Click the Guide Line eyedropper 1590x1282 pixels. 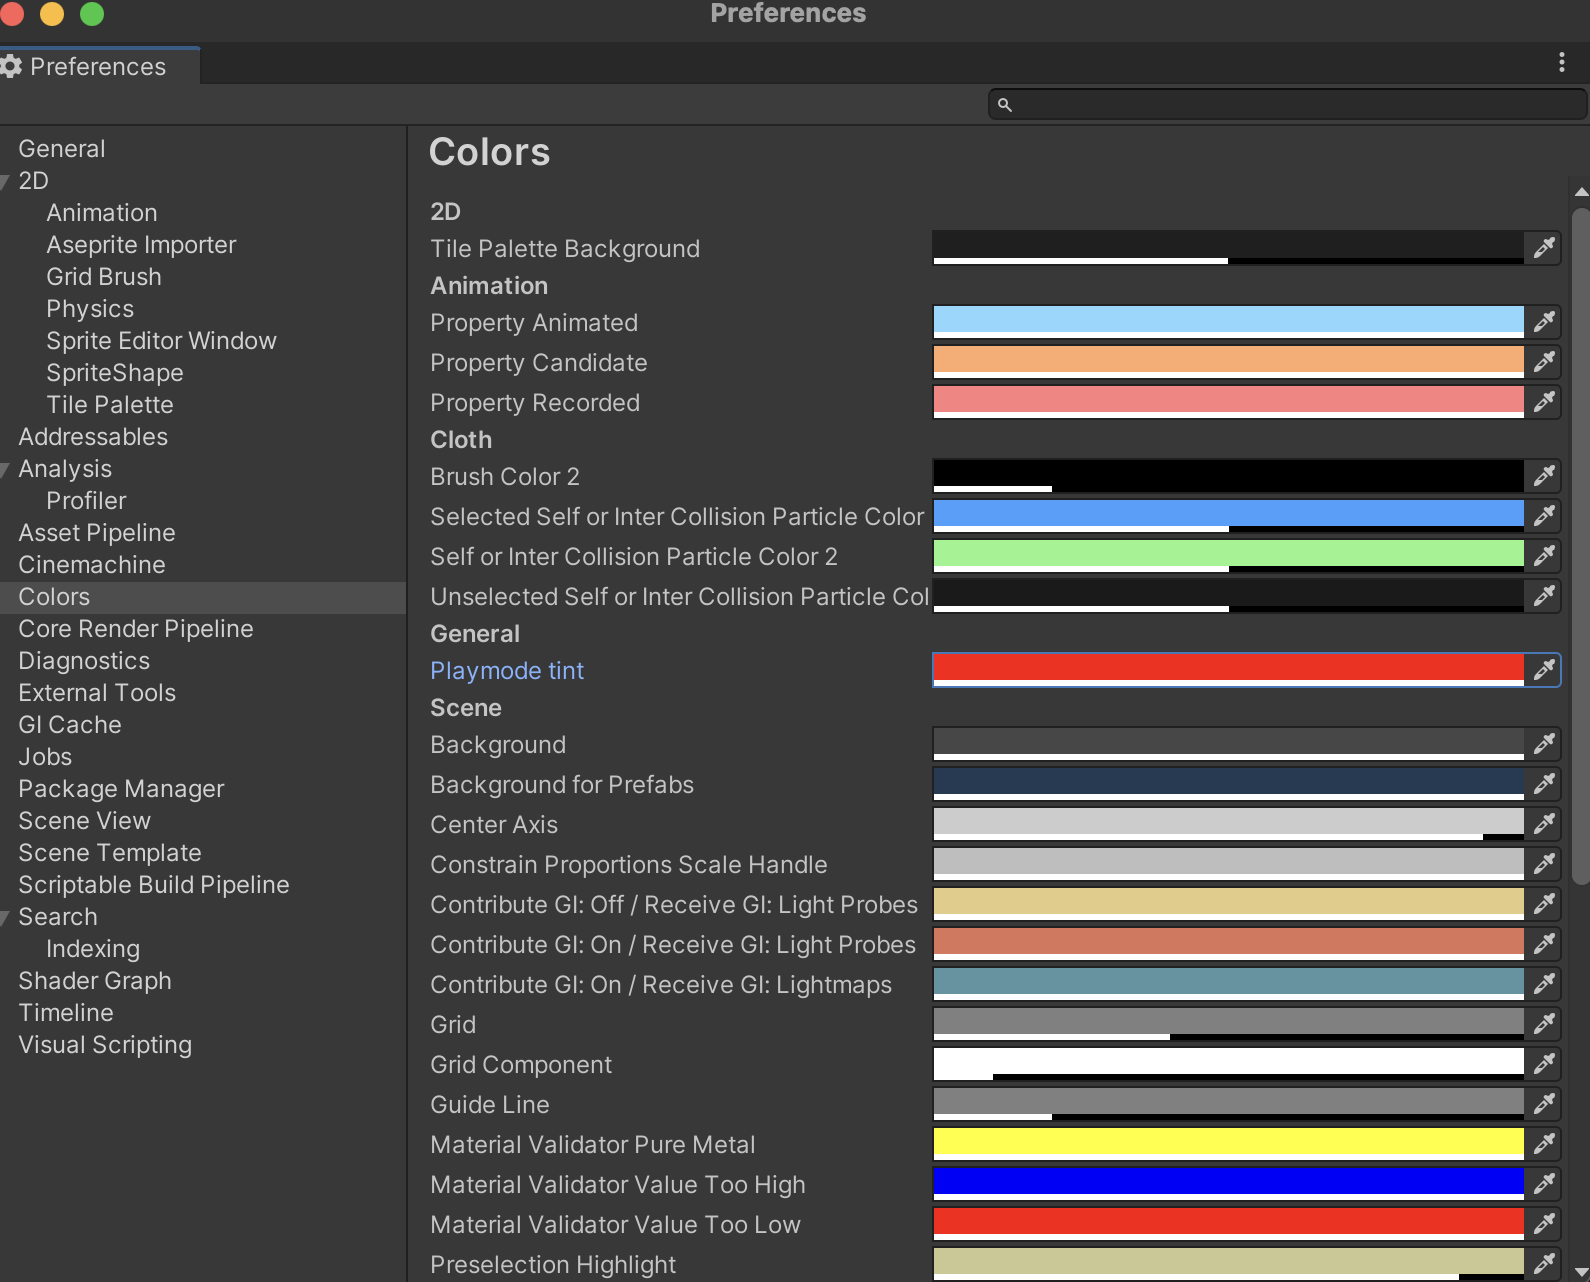click(1544, 1104)
